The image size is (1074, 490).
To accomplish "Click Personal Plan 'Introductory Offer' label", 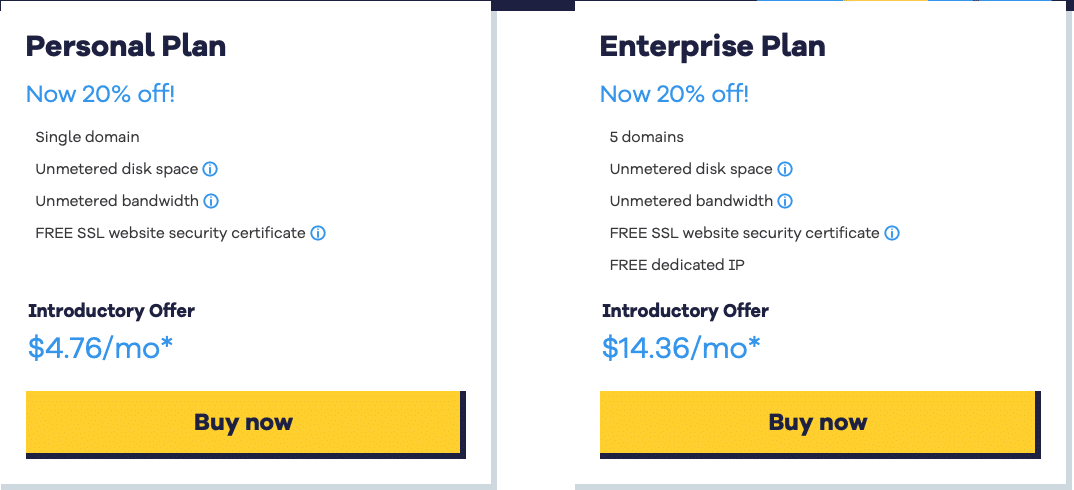I will (112, 310).
